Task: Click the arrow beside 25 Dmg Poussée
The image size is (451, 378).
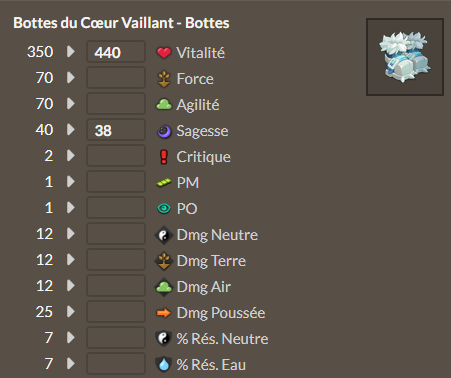Action: (71, 312)
